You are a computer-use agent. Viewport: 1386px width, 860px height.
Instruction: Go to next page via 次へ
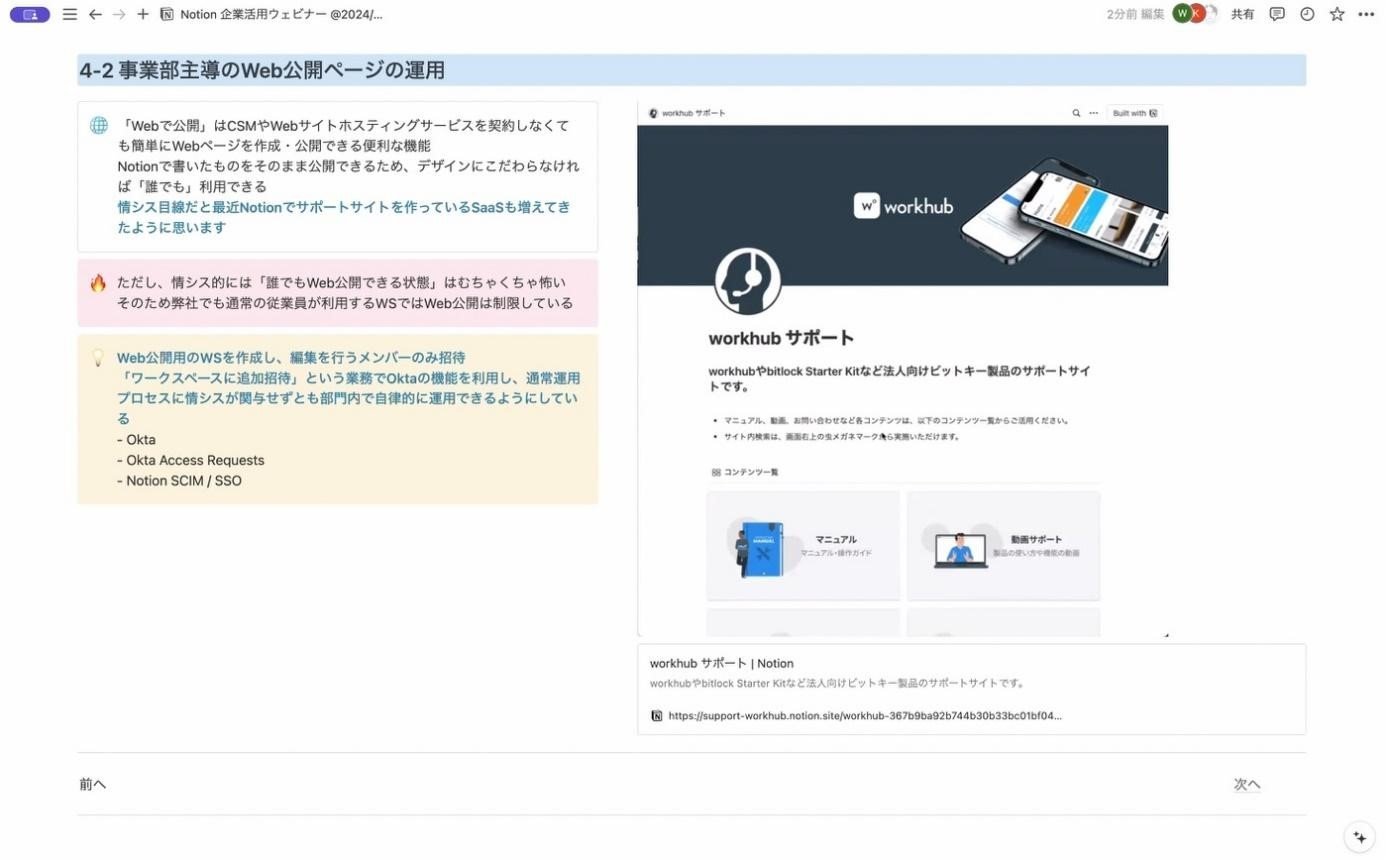[x=1247, y=784]
